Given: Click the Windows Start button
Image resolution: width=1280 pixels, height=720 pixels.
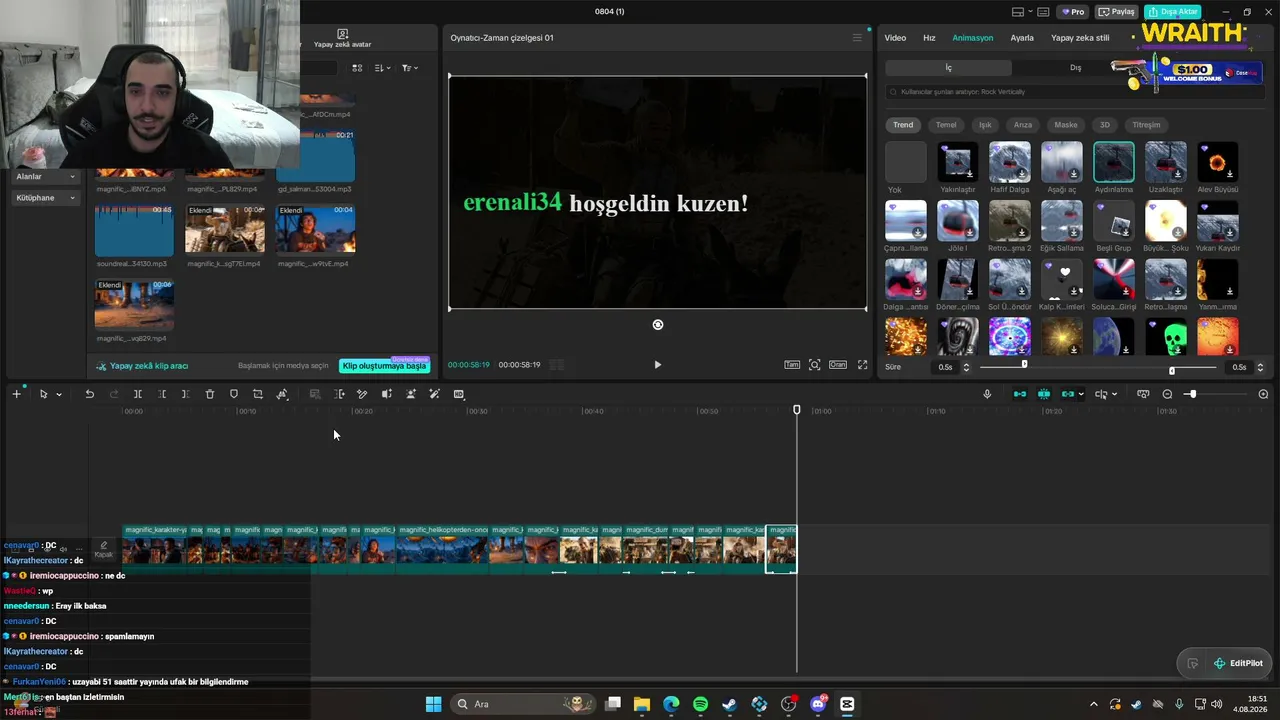Looking at the screenshot, I should [433, 704].
